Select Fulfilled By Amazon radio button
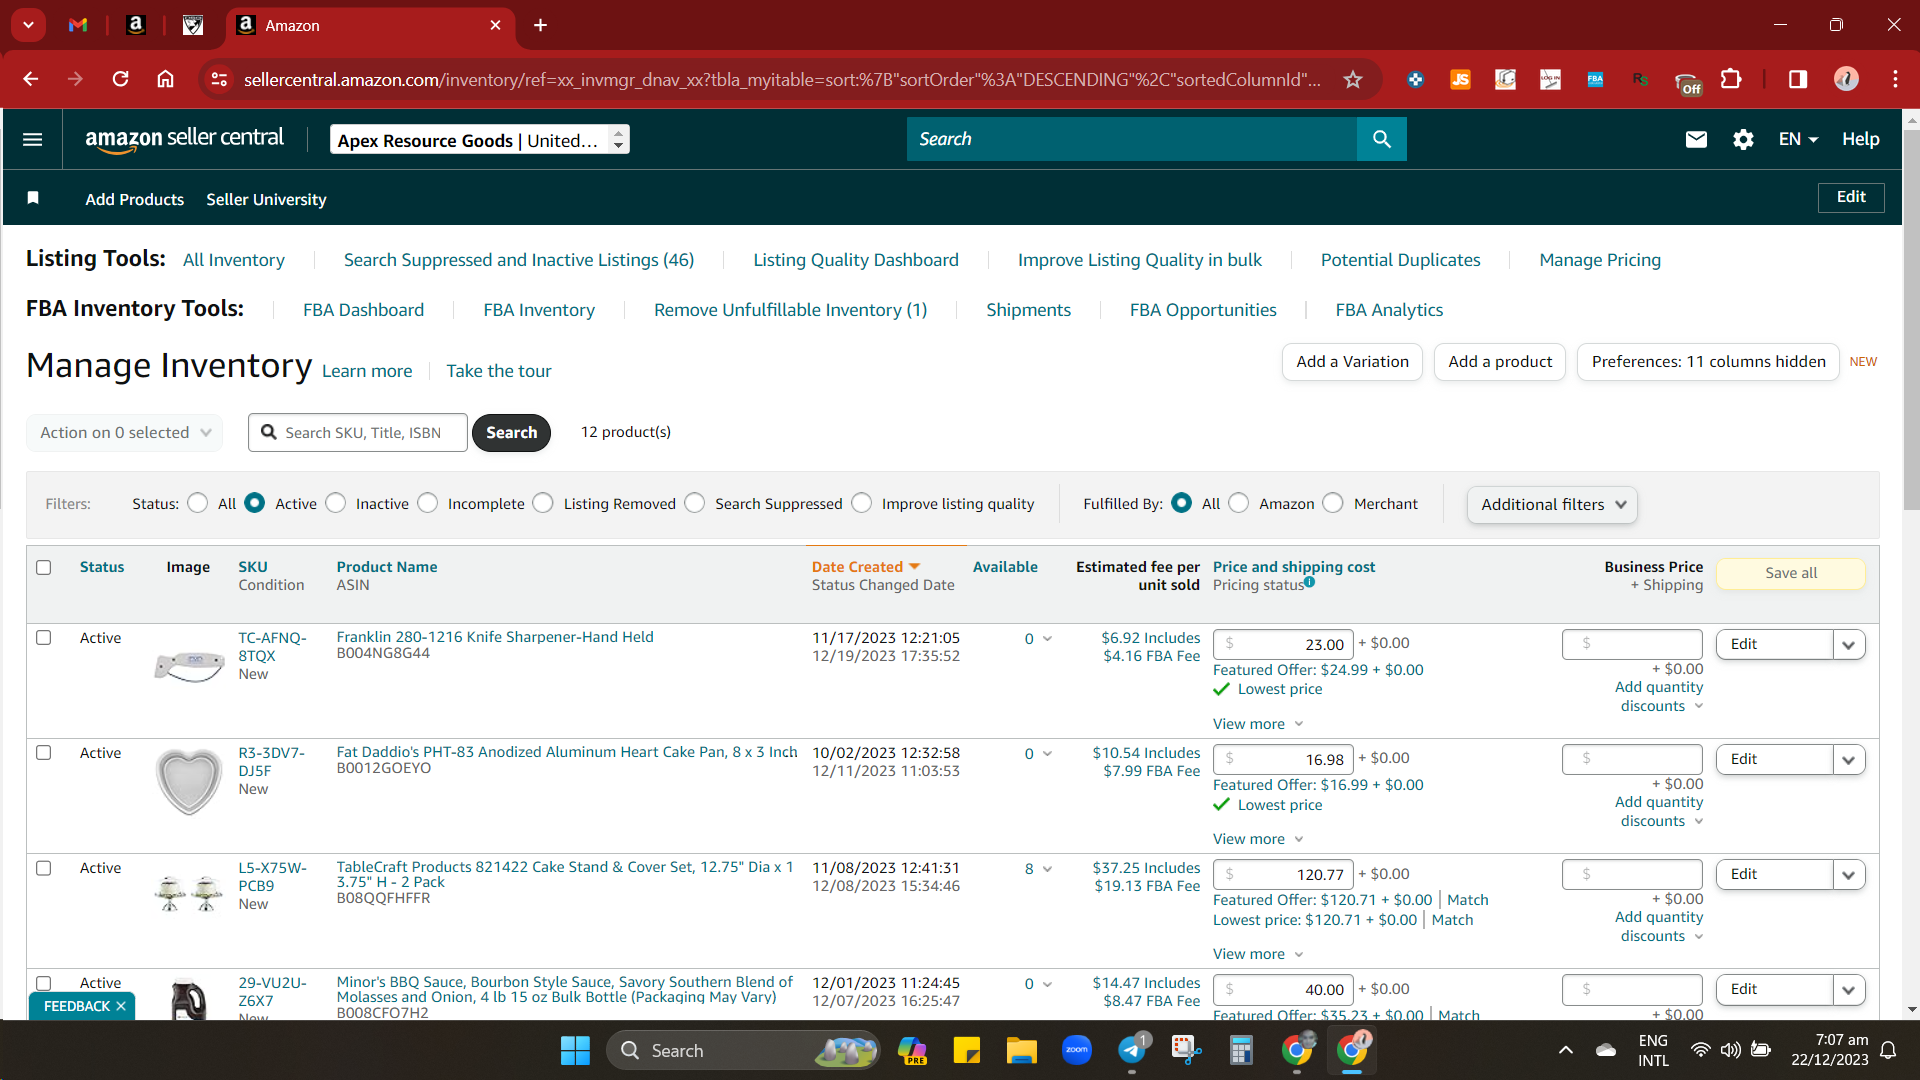The image size is (1920, 1080). pyautogui.click(x=1239, y=503)
